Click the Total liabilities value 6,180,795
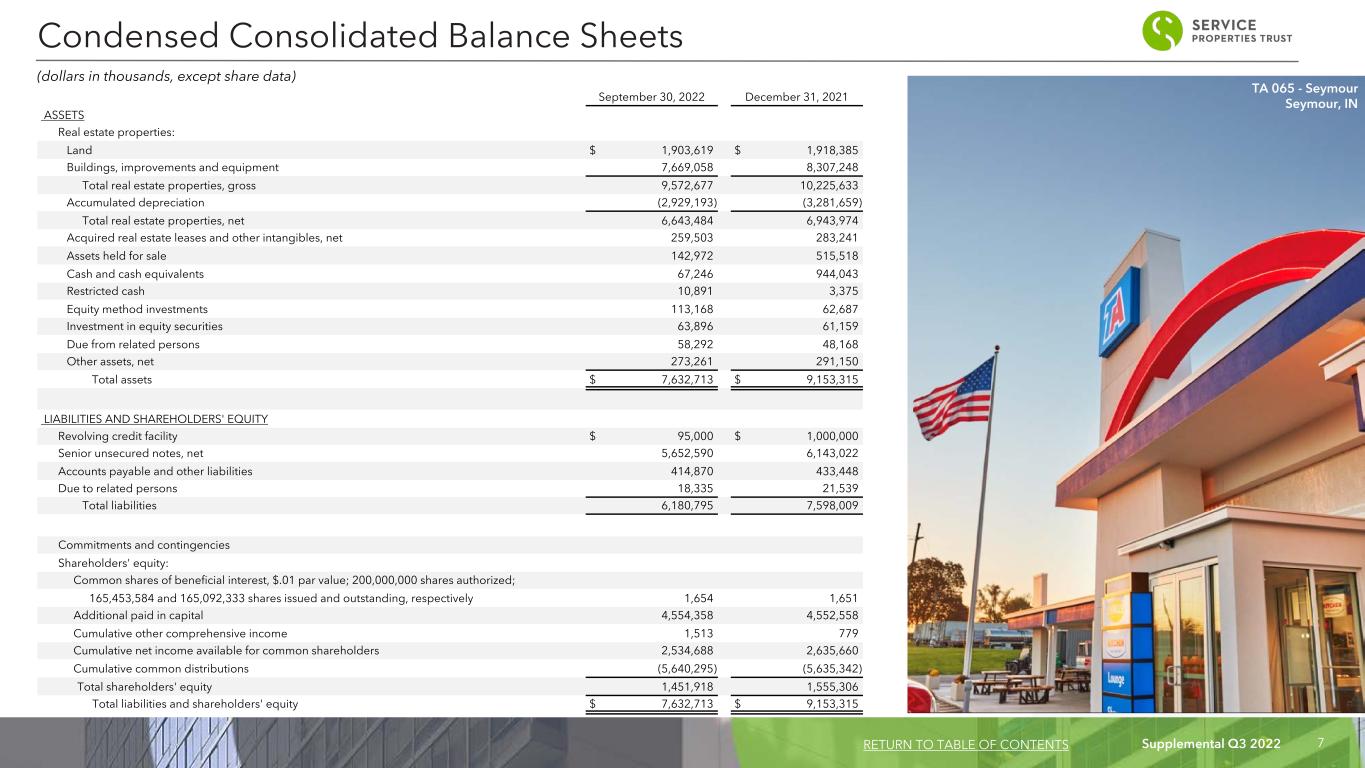The height and width of the screenshot is (768, 1365). point(678,506)
